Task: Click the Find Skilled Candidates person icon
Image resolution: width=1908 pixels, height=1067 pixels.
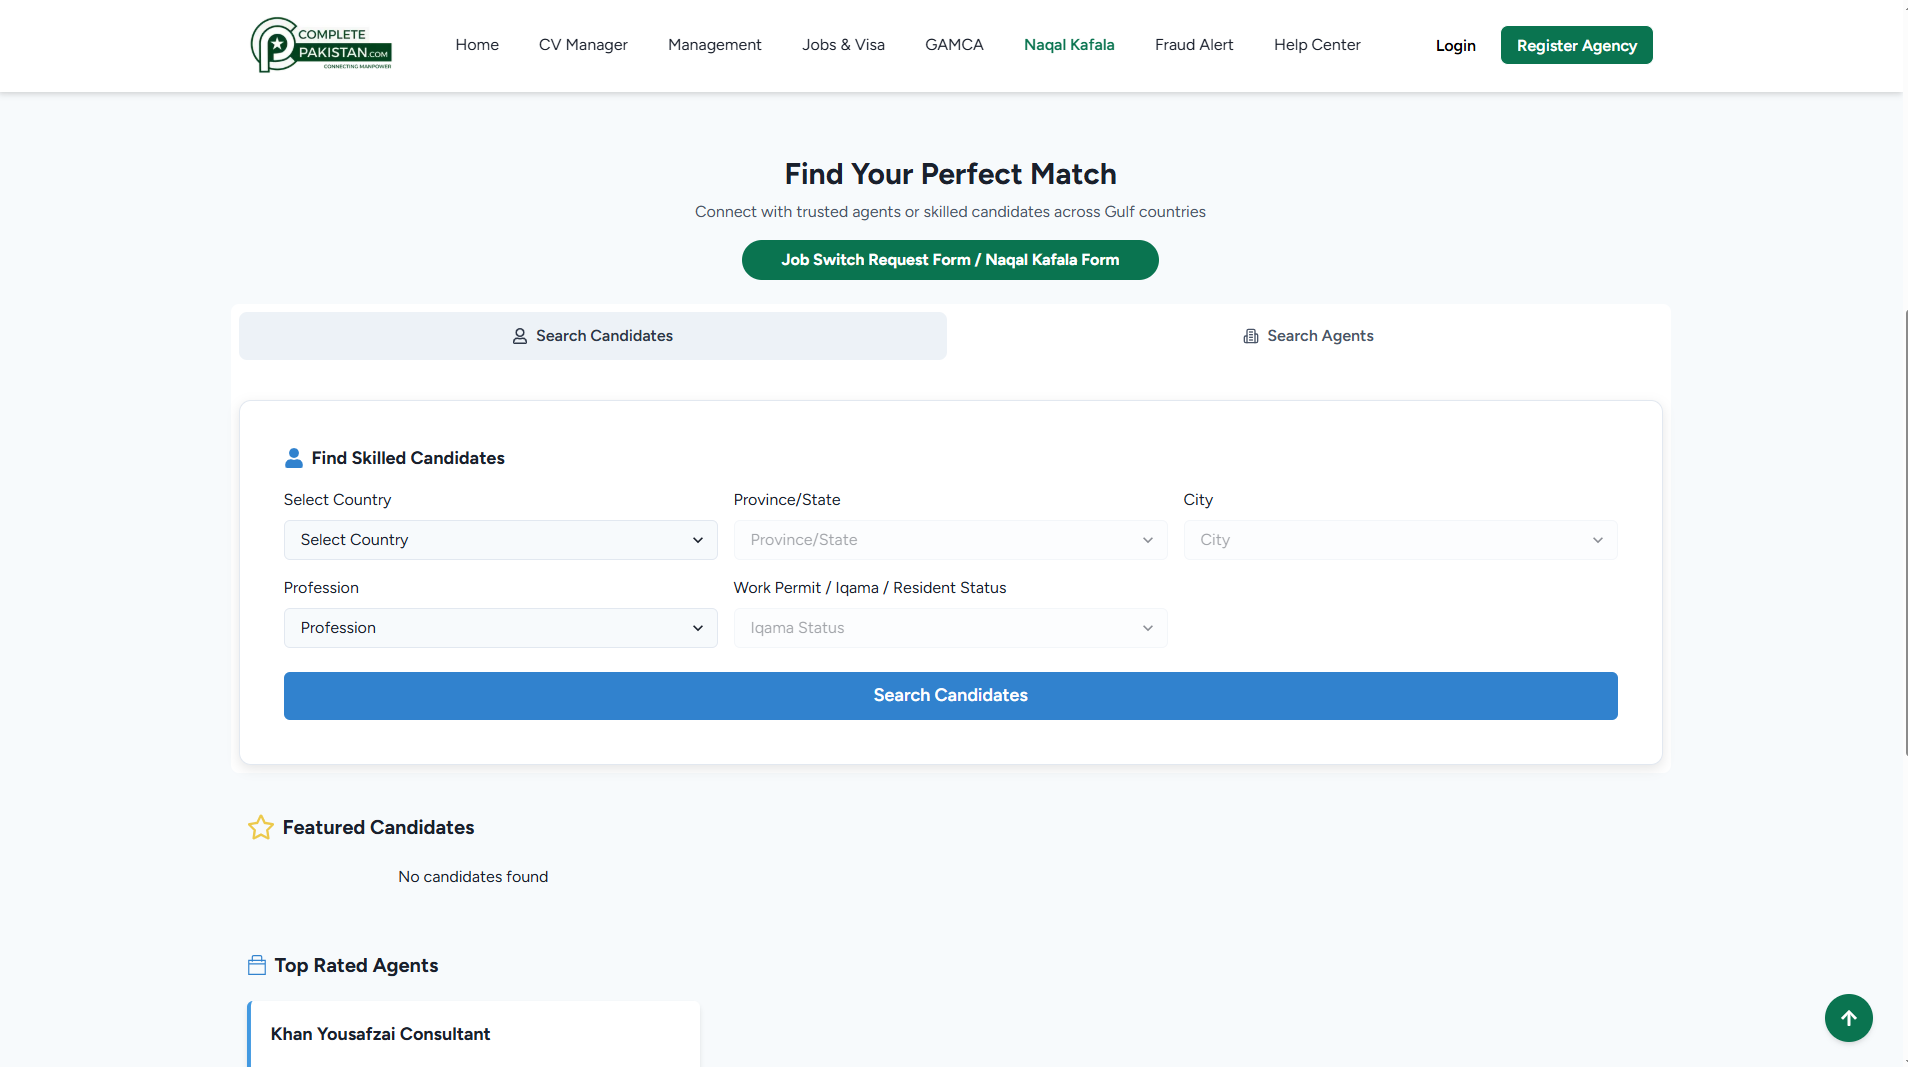Action: pos(293,458)
